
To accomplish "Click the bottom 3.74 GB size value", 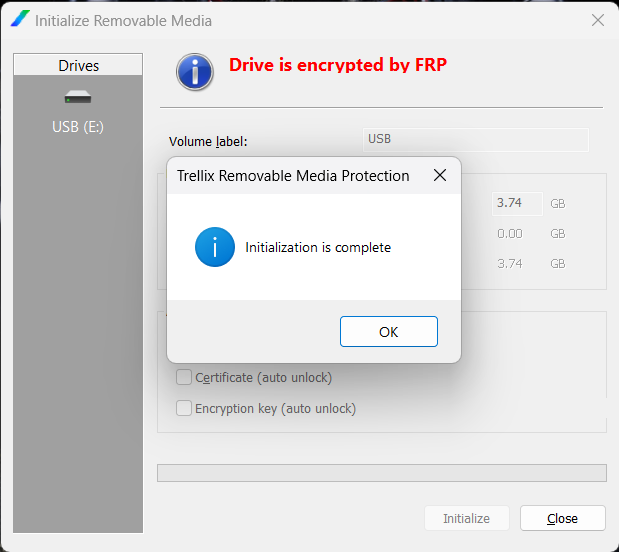I will point(510,263).
